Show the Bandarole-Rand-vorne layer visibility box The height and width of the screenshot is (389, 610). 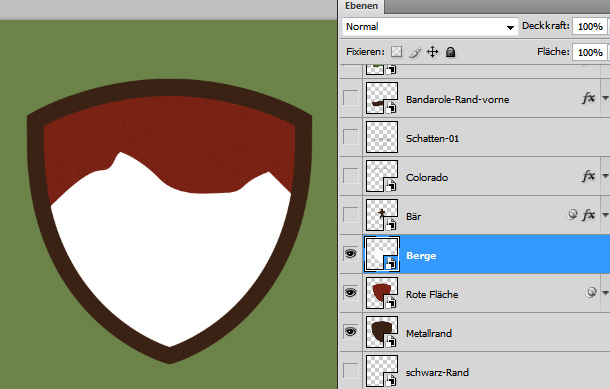pos(351,98)
